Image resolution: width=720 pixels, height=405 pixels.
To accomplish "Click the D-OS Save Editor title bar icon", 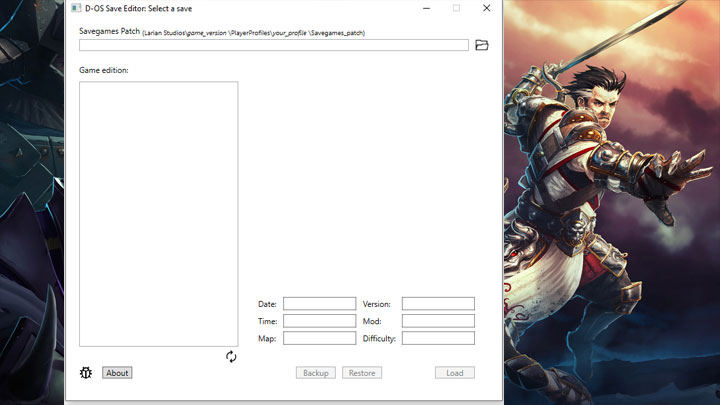I will [x=76, y=8].
